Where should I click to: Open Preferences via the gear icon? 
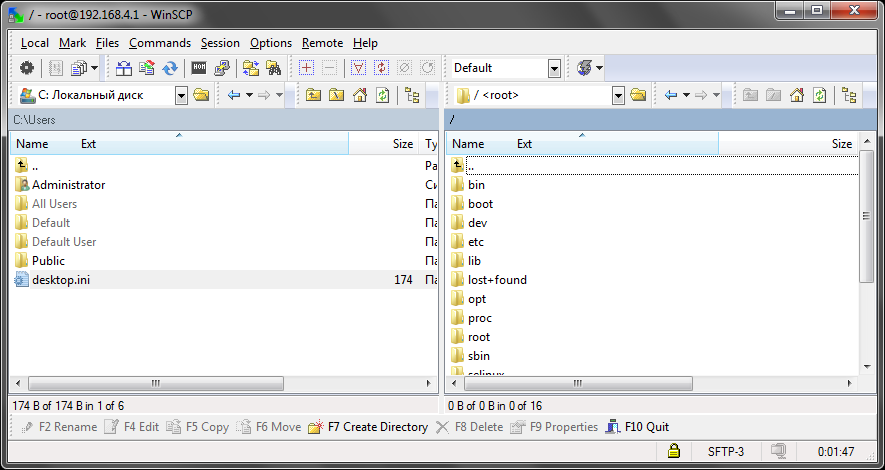coord(27,68)
